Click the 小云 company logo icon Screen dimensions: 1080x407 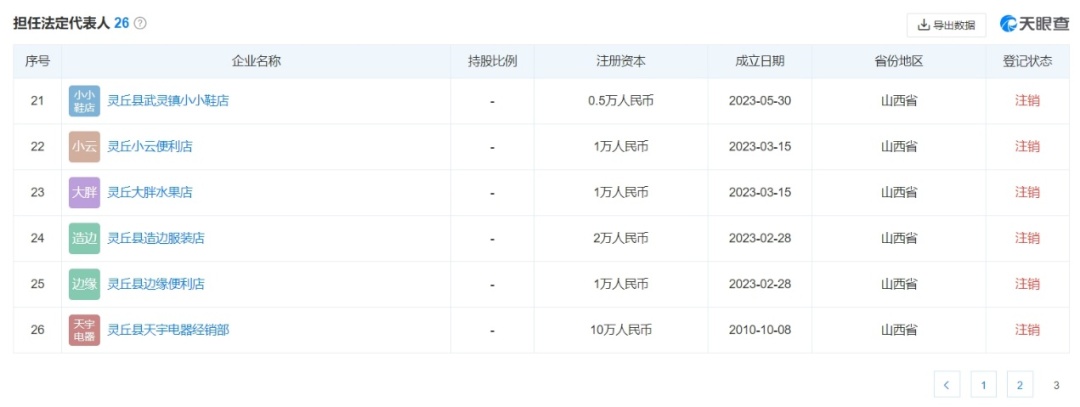coord(84,147)
